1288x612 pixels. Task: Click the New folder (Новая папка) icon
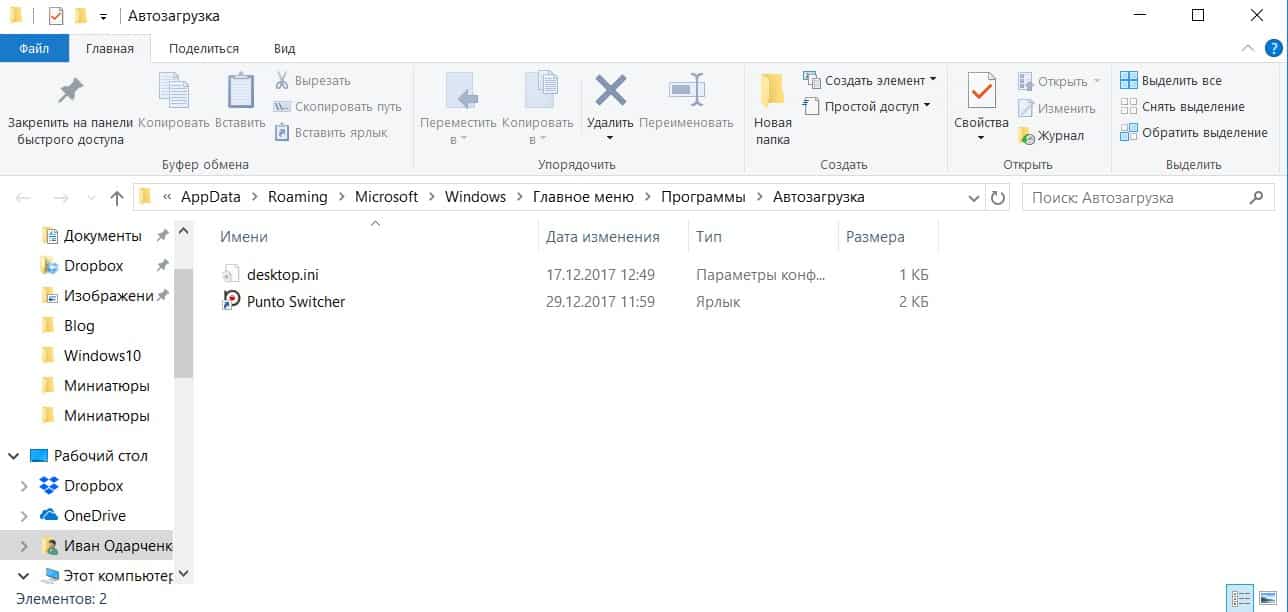(772, 91)
